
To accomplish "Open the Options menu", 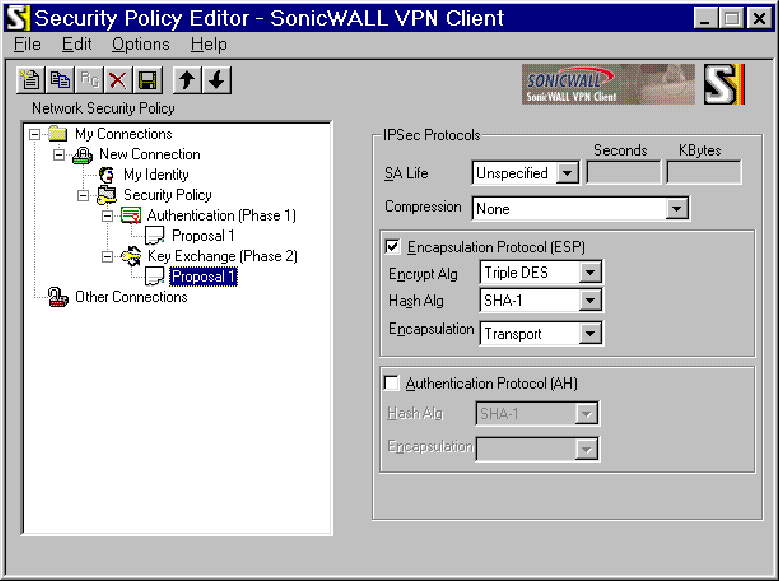I will click(141, 45).
